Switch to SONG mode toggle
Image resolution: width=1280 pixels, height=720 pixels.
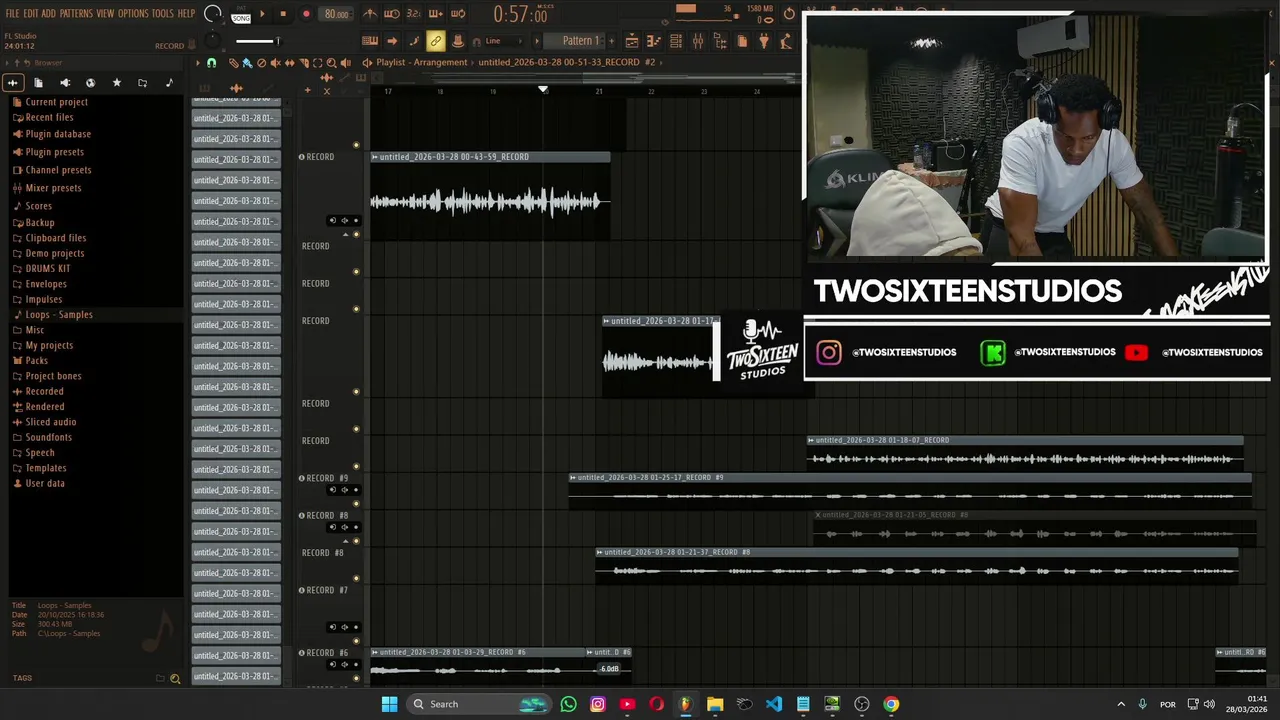coord(241,18)
